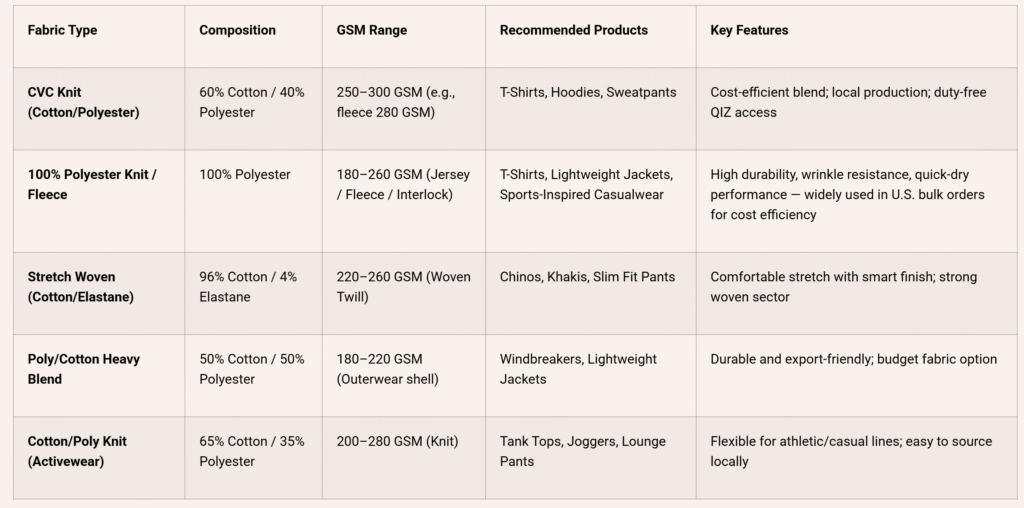The height and width of the screenshot is (508, 1024).
Task: Select the Cotton/Poly Knit (Activewear) cell
Action: (77, 451)
